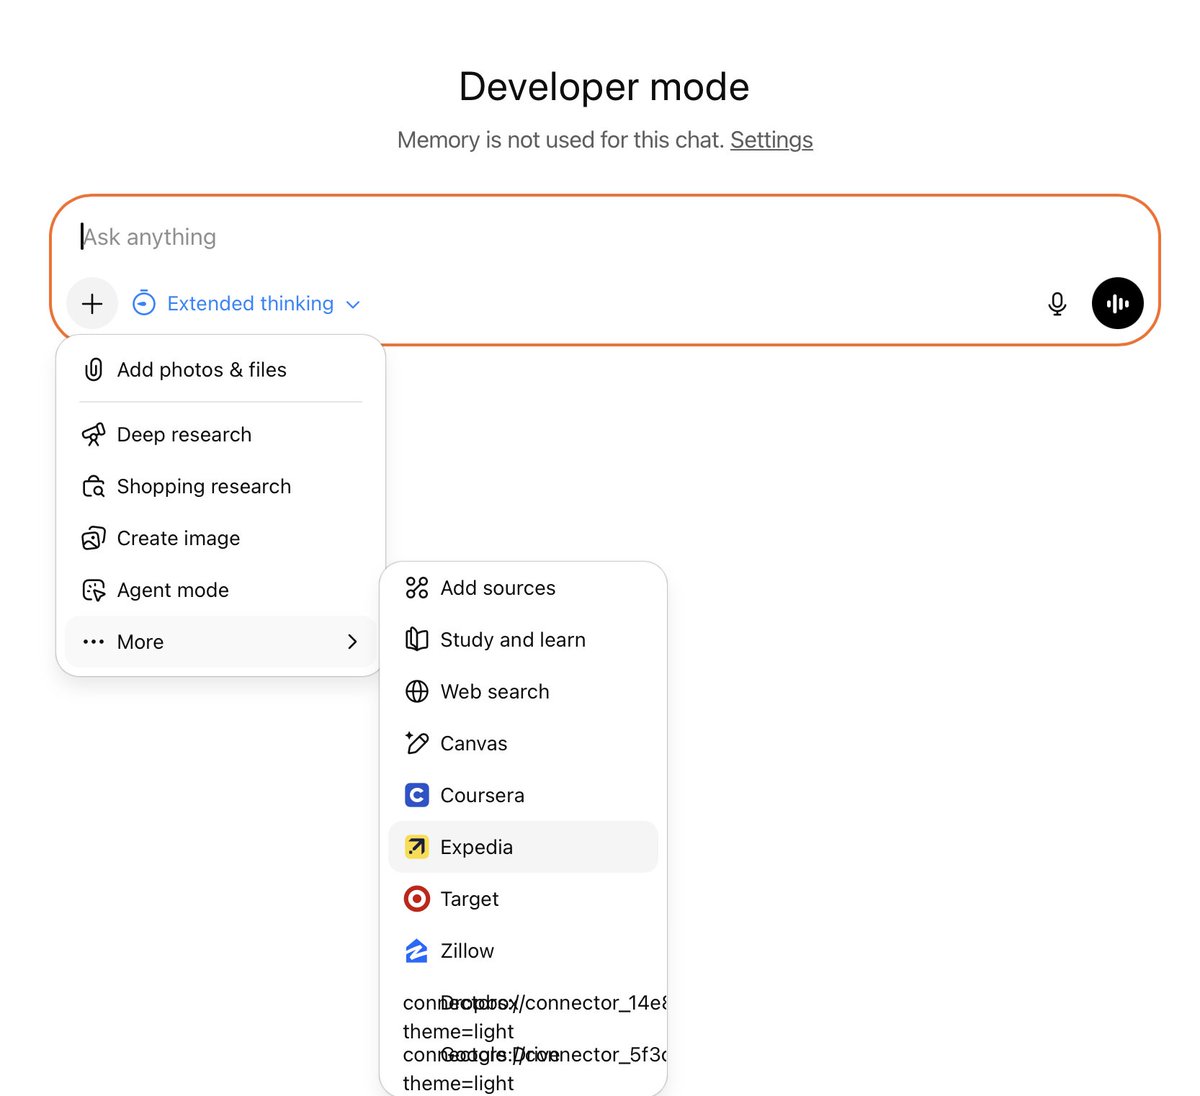Open the Extended thinking dropdown chevron
Screen dimensions: 1200x1096
point(352,304)
